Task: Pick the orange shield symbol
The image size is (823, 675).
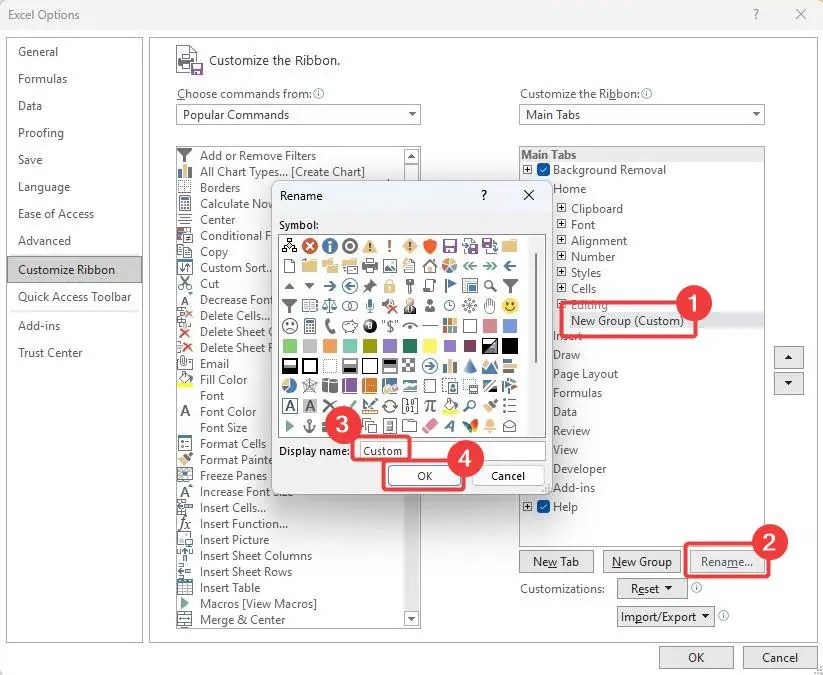Action: coord(430,246)
